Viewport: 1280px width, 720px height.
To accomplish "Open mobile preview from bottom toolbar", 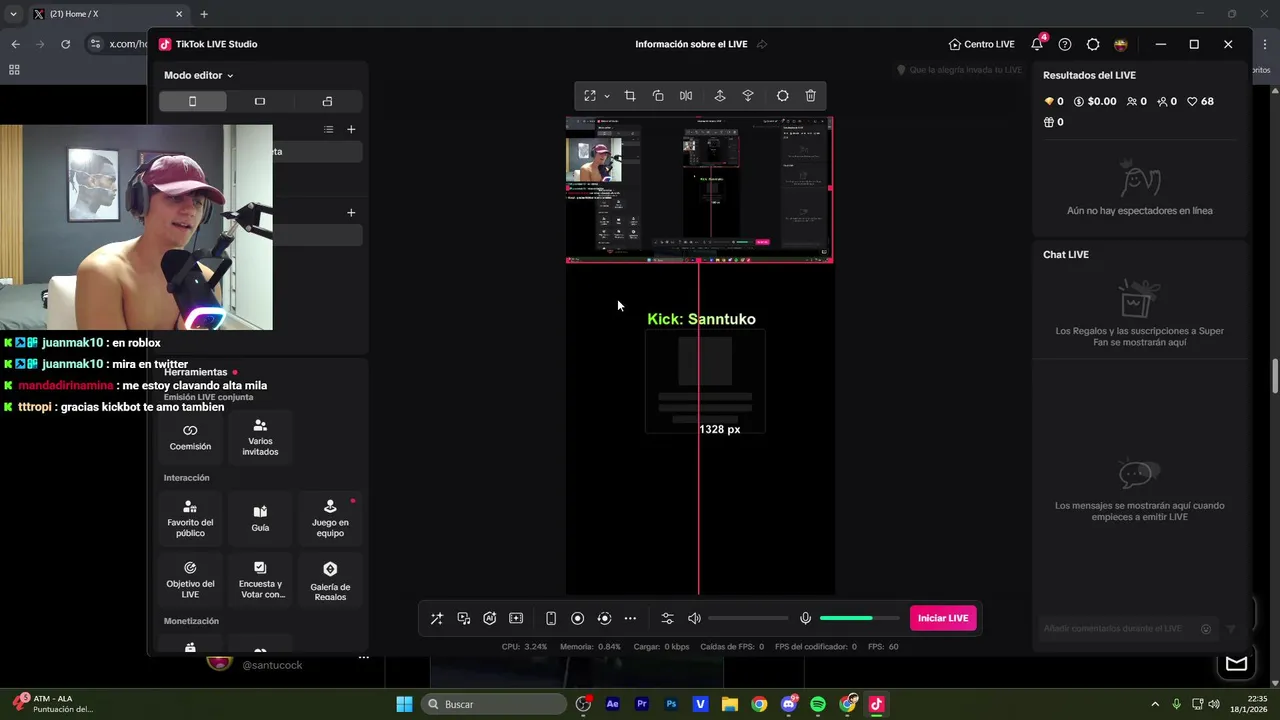I will [x=551, y=618].
